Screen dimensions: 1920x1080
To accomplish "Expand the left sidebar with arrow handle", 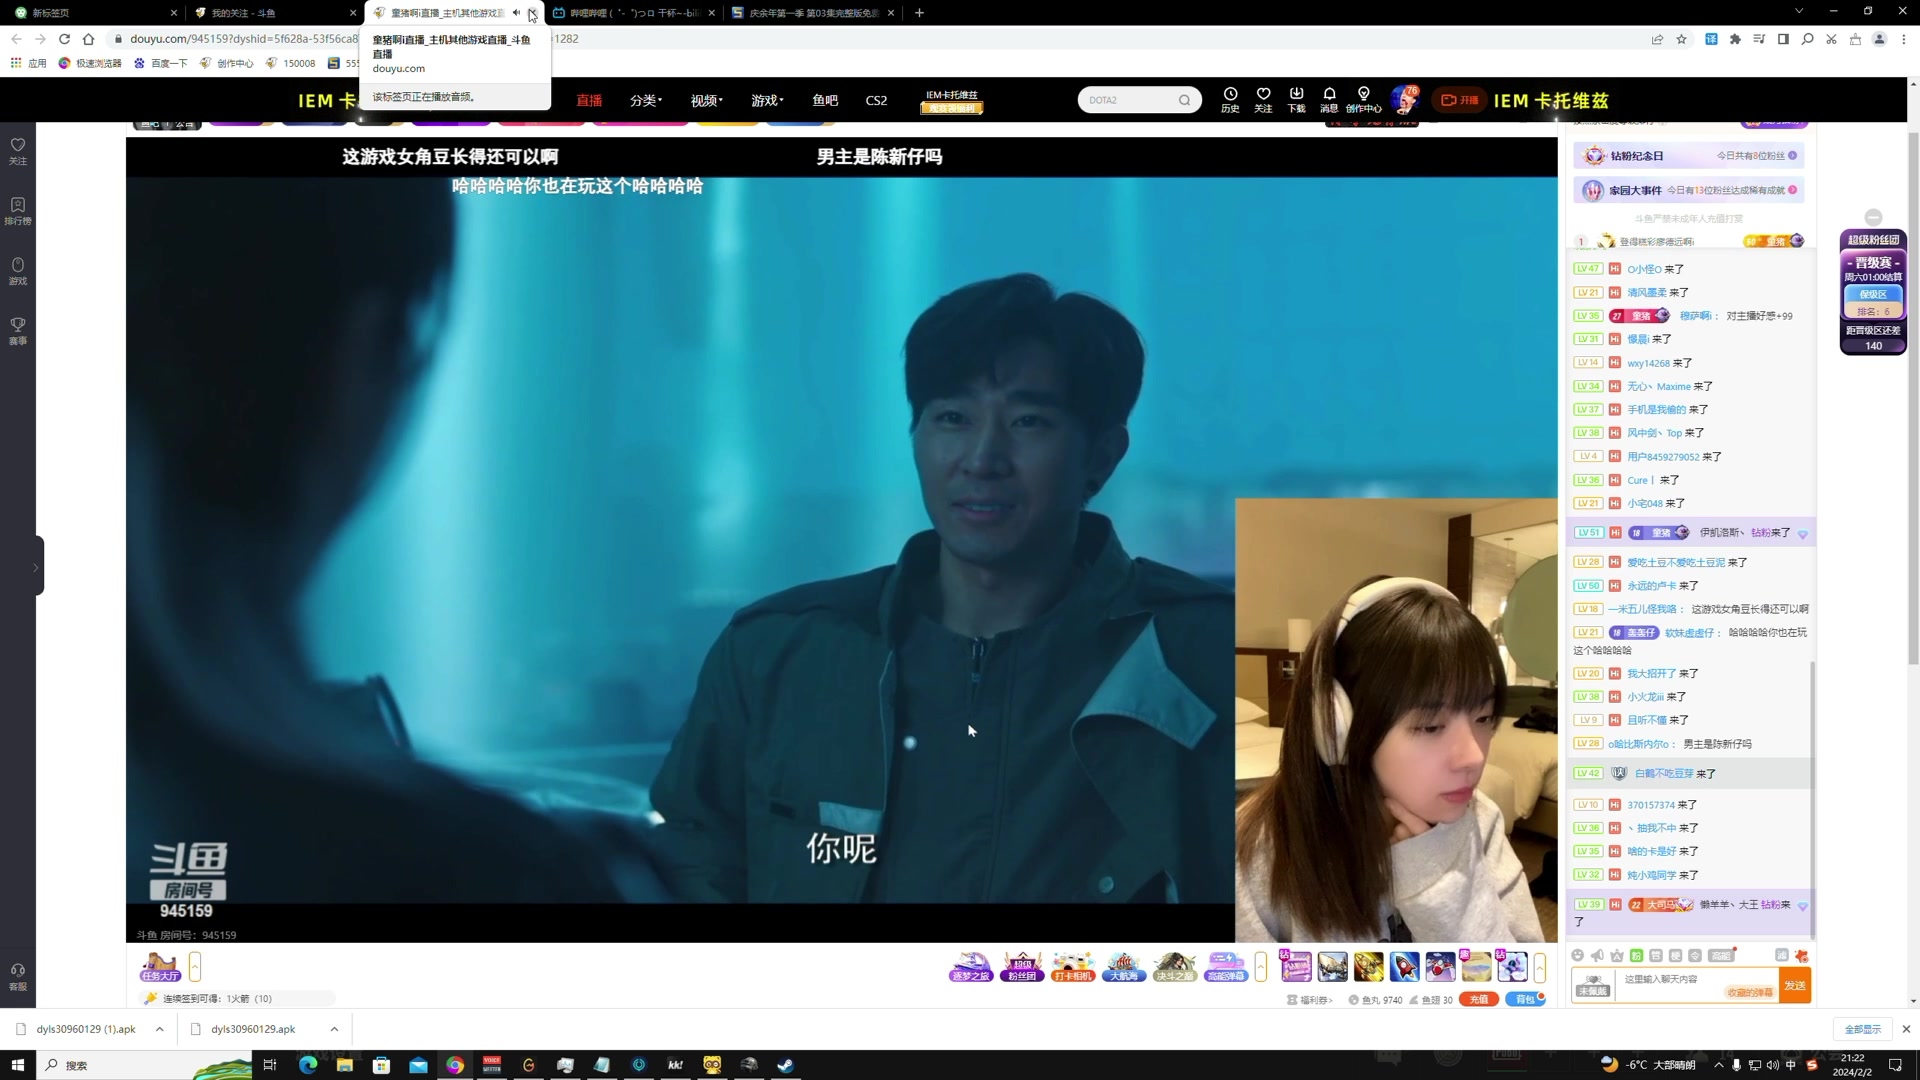I will coord(37,567).
